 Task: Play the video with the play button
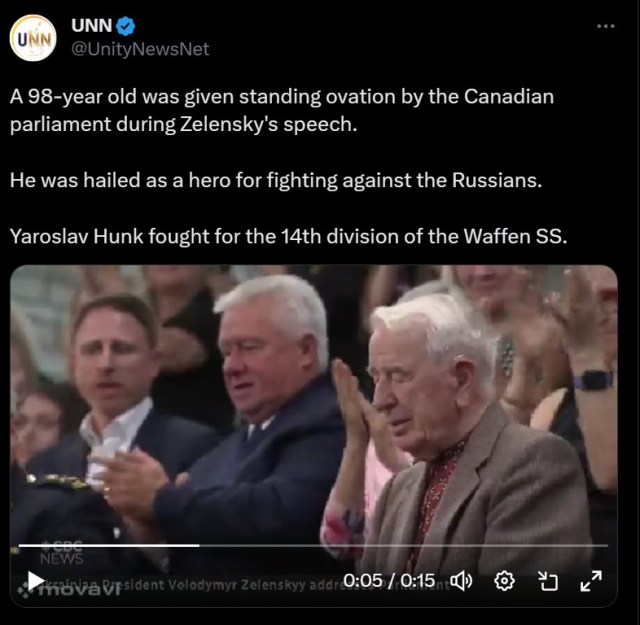point(36,581)
